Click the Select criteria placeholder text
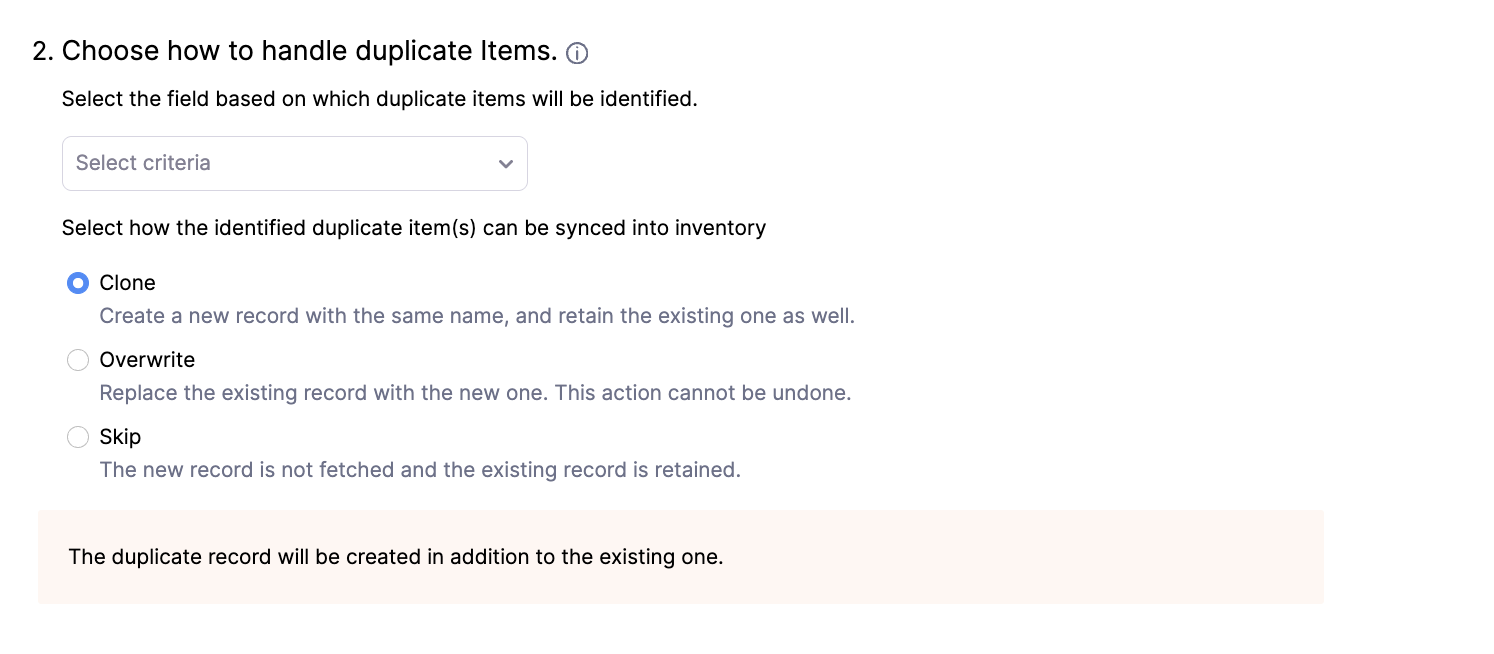 pos(143,163)
